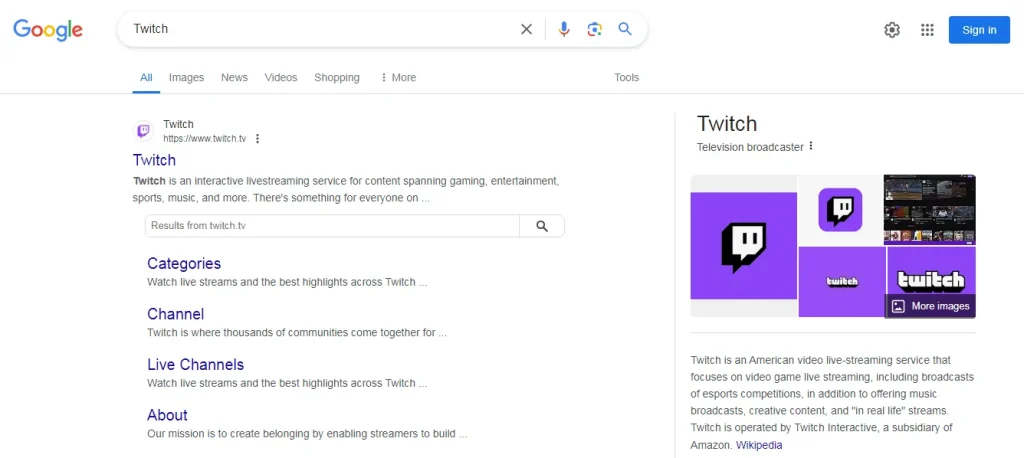1024x458 pixels.
Task: Open Google Lens image search icon
Action: 594,29
